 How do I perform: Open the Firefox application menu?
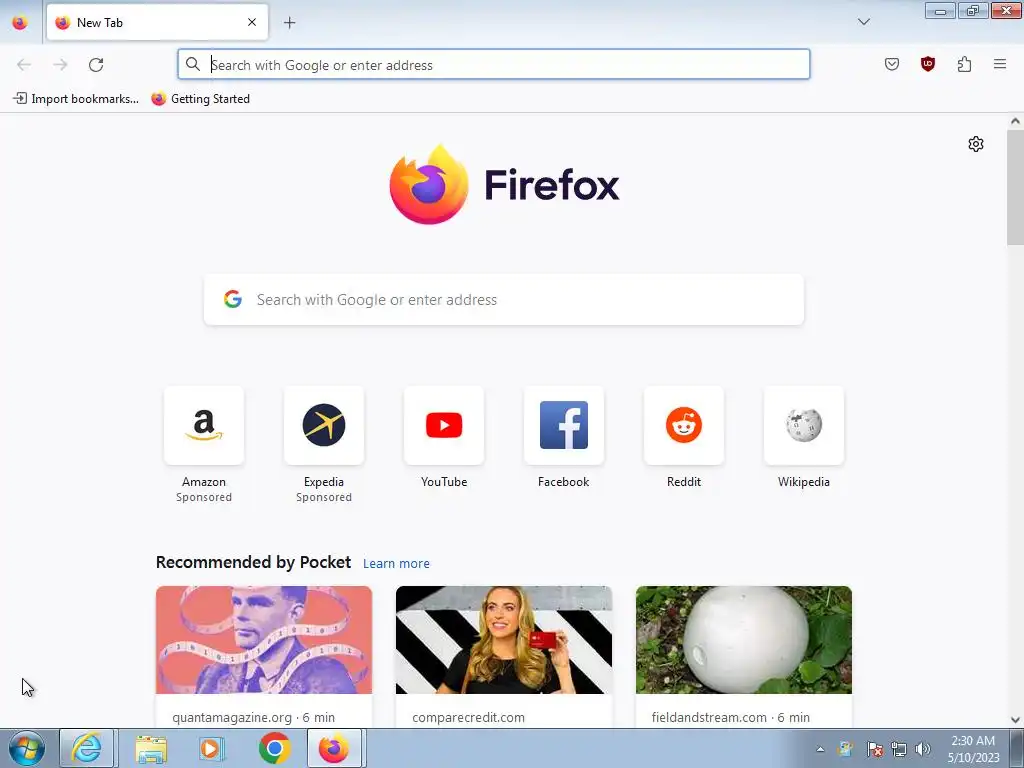tap(1000, 64)
